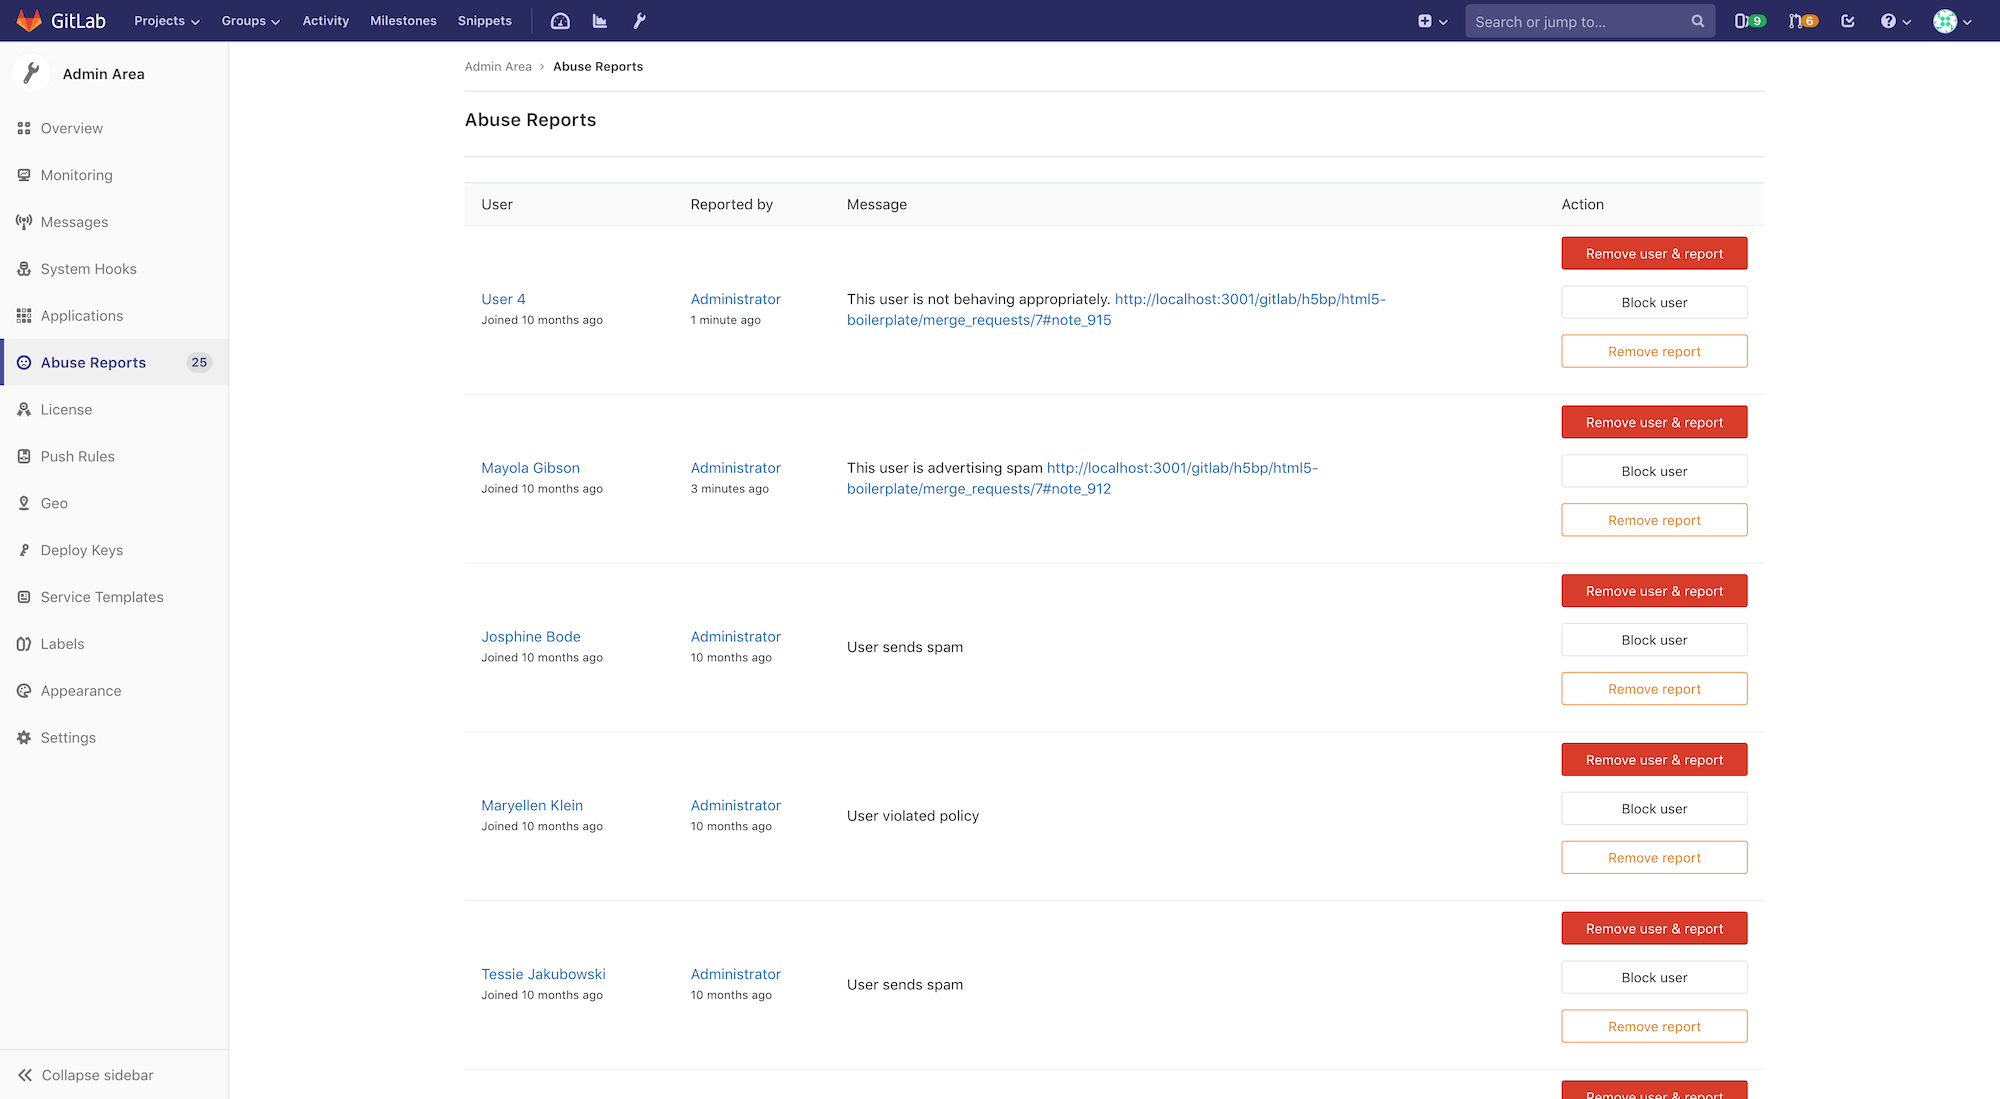Open merge requests counter showing 6
Viewport: 2000px width, 1099px height.
1803,20
